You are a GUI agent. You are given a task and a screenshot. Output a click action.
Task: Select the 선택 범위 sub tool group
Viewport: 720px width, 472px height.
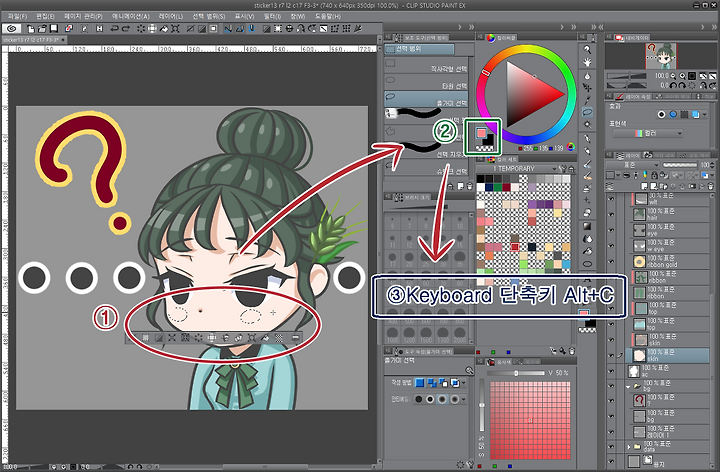419,49
